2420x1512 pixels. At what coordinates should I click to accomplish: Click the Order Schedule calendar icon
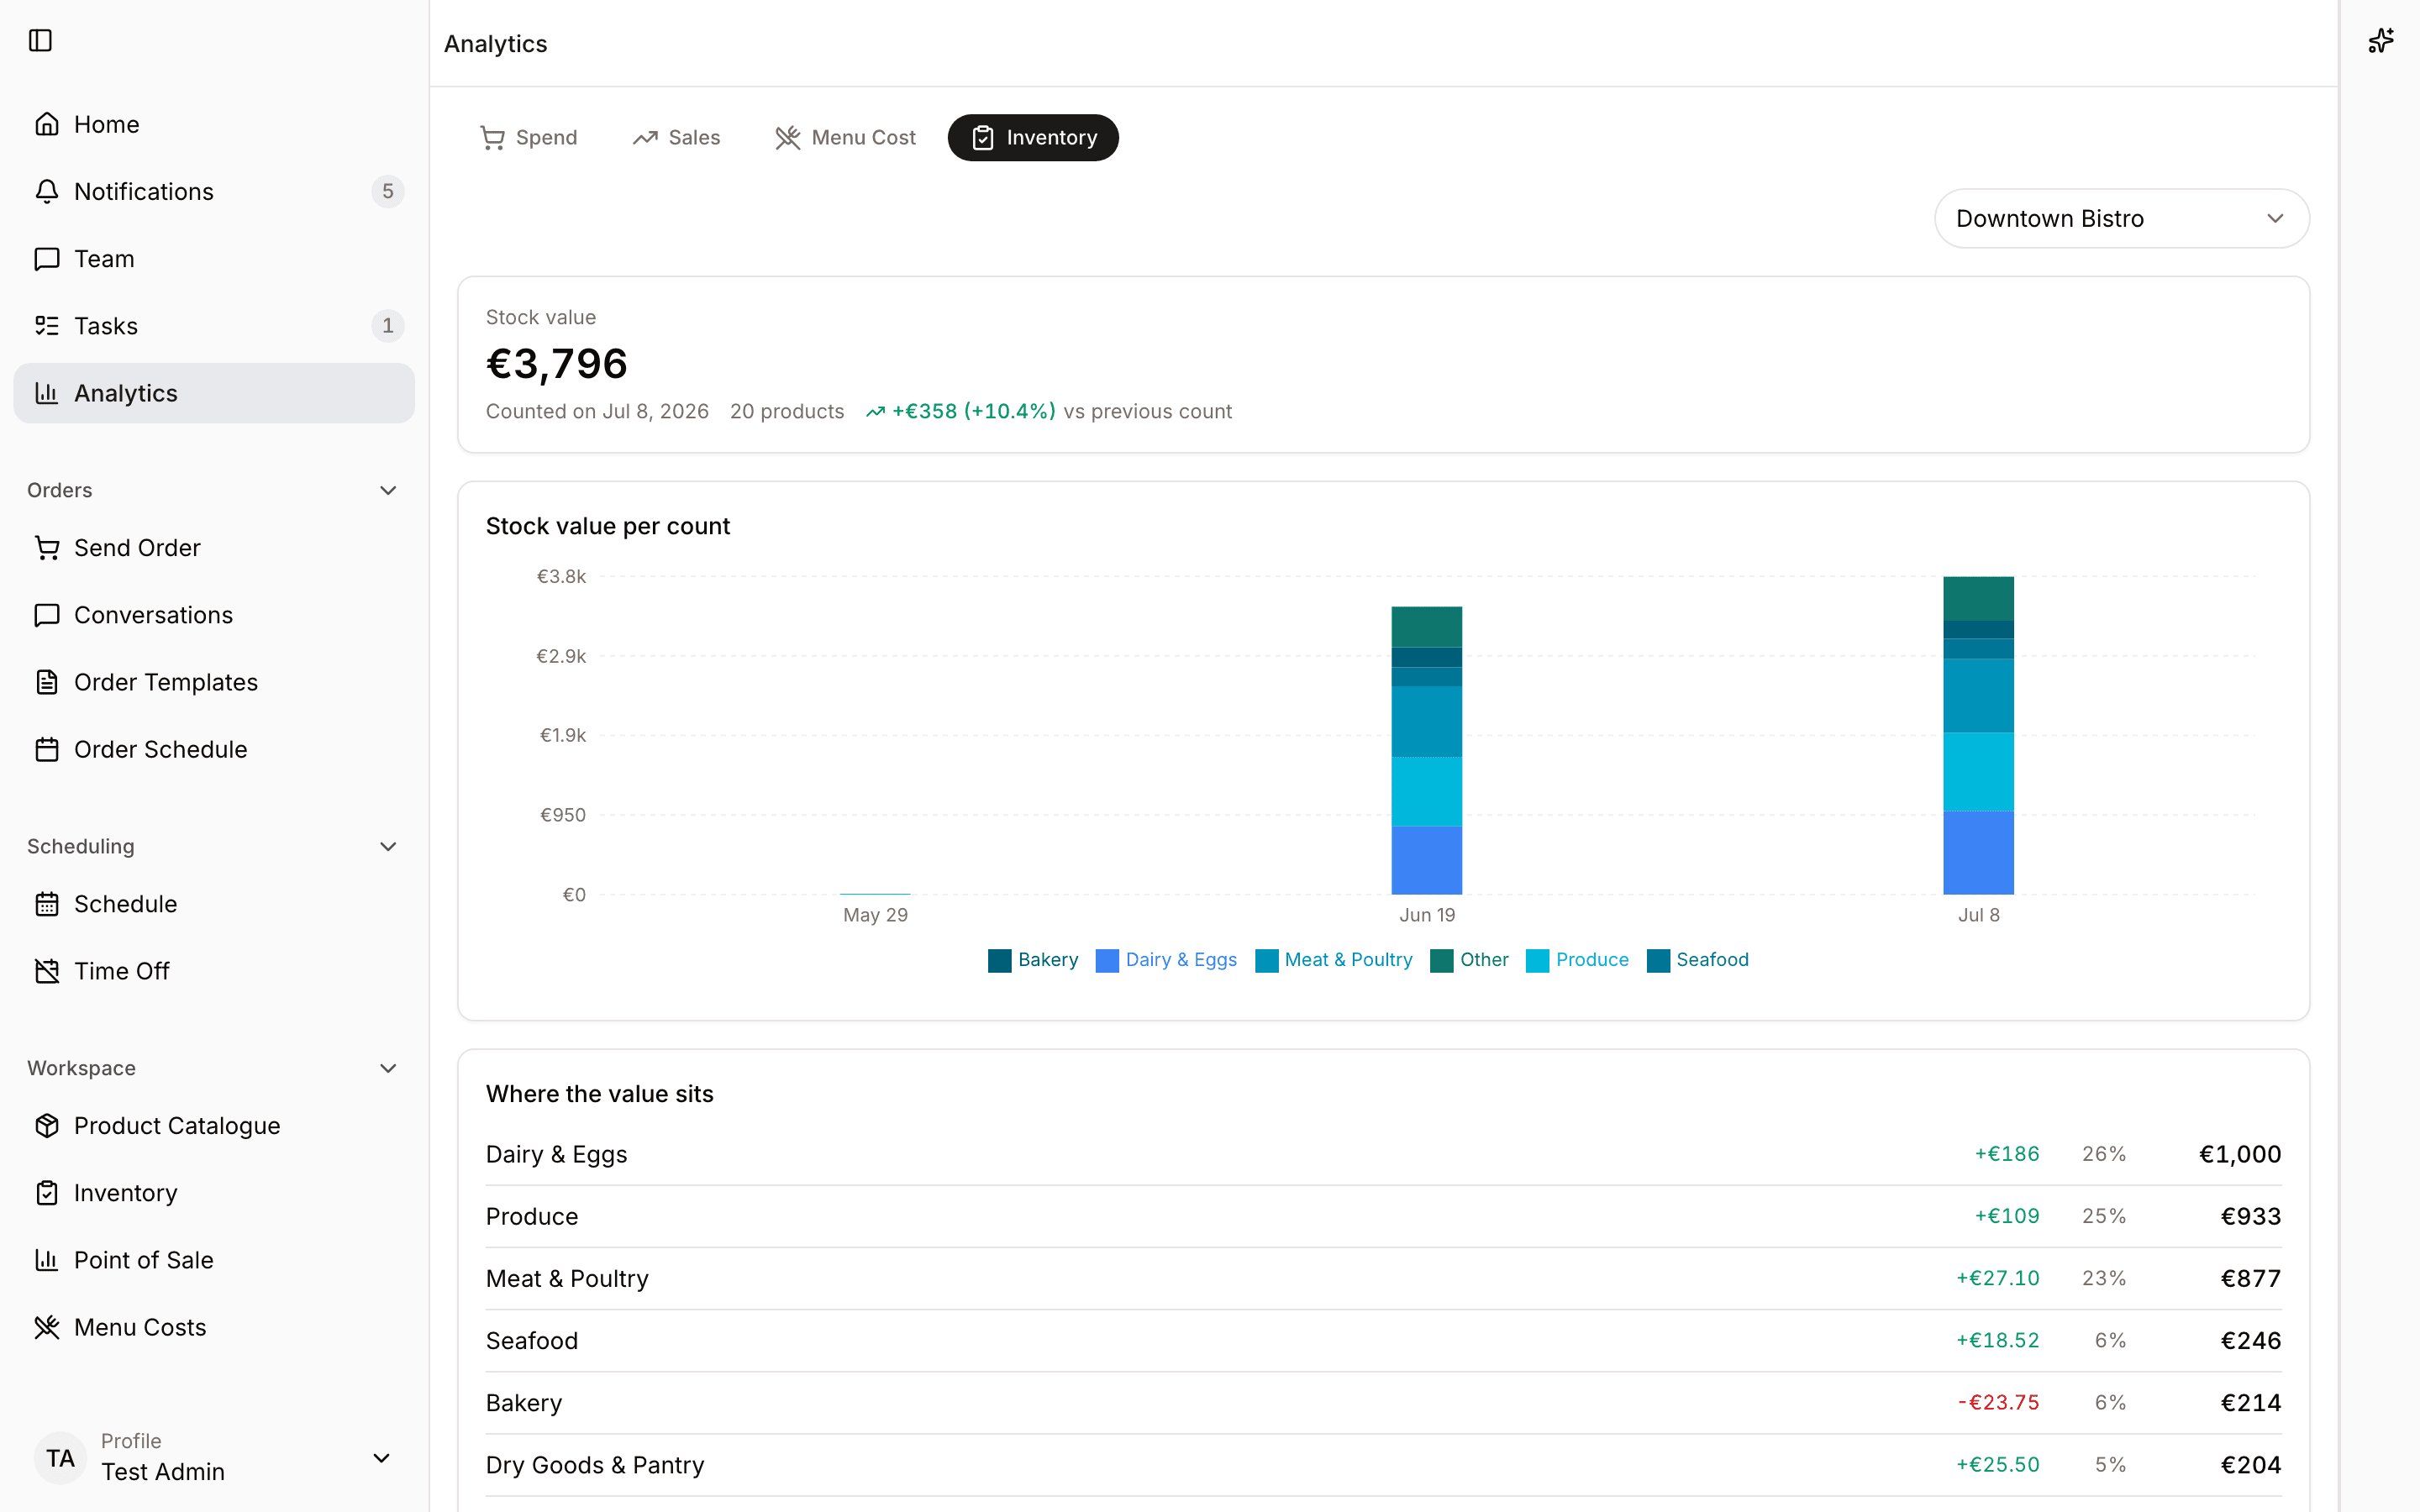[x=47, y=749]
